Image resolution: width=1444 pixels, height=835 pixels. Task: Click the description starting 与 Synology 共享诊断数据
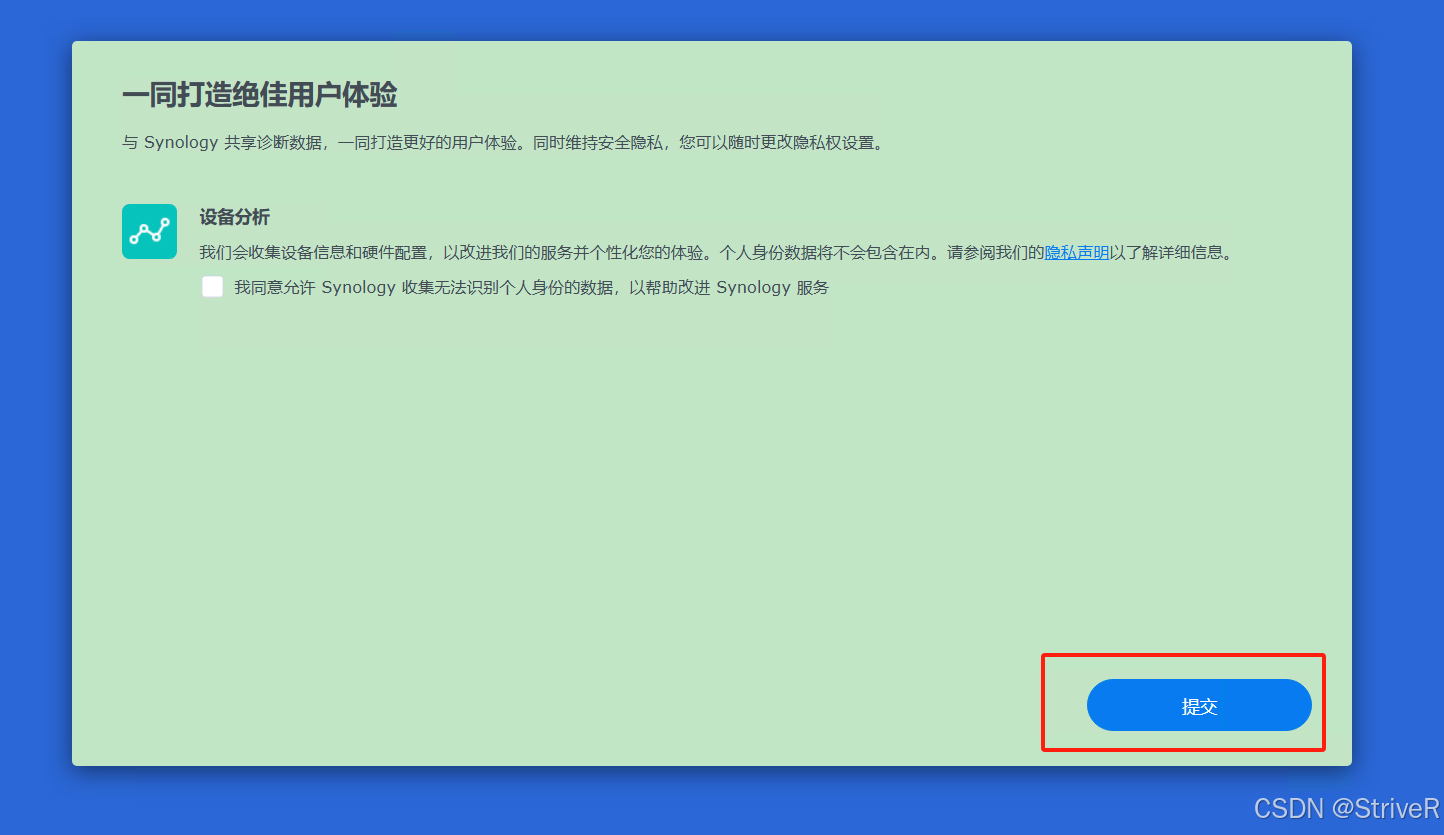(504, 142)
